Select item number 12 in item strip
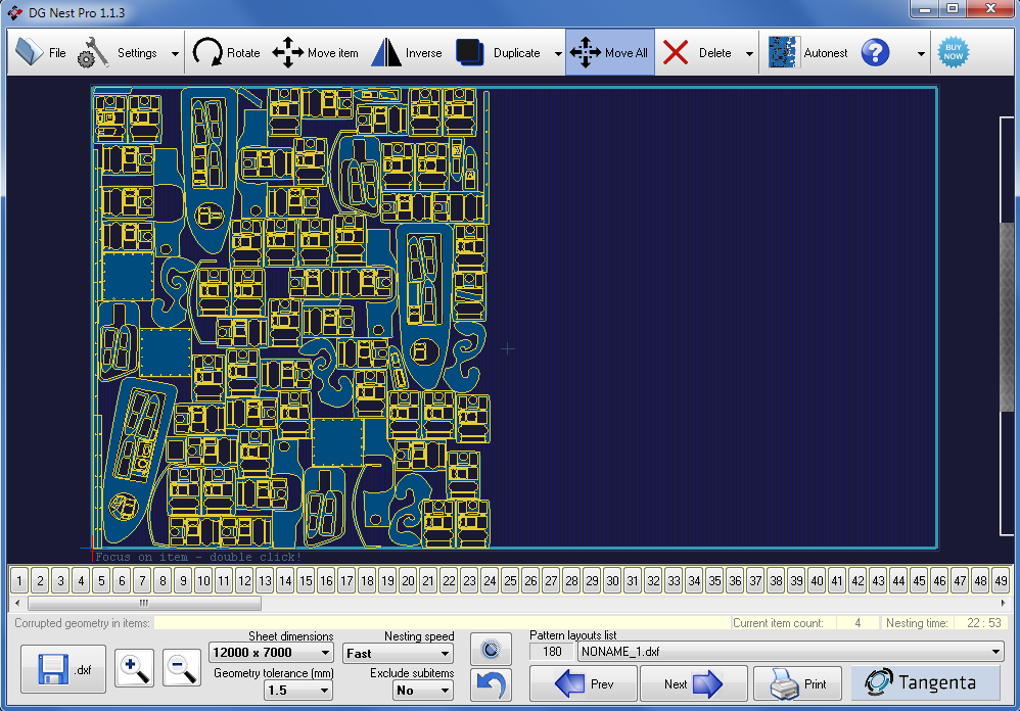This screenshot has width=1020, height=711. [x=244, y=580]
